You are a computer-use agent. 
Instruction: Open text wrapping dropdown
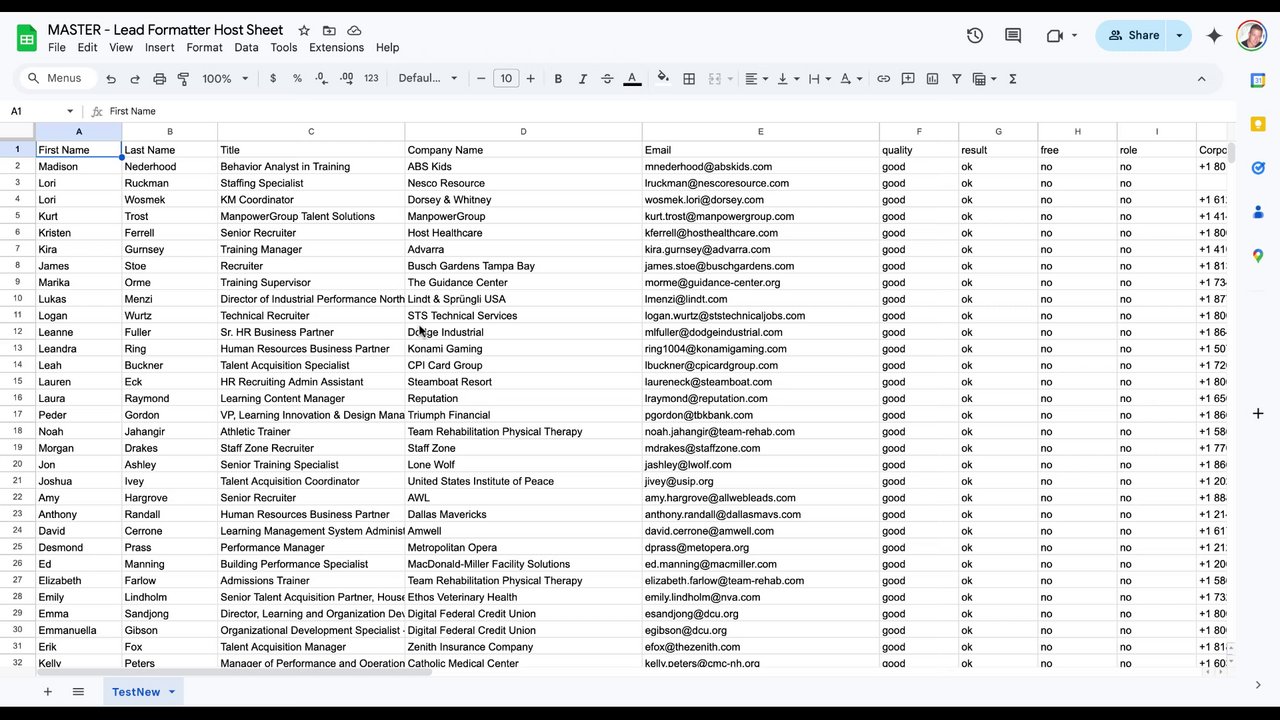(819, 79)
